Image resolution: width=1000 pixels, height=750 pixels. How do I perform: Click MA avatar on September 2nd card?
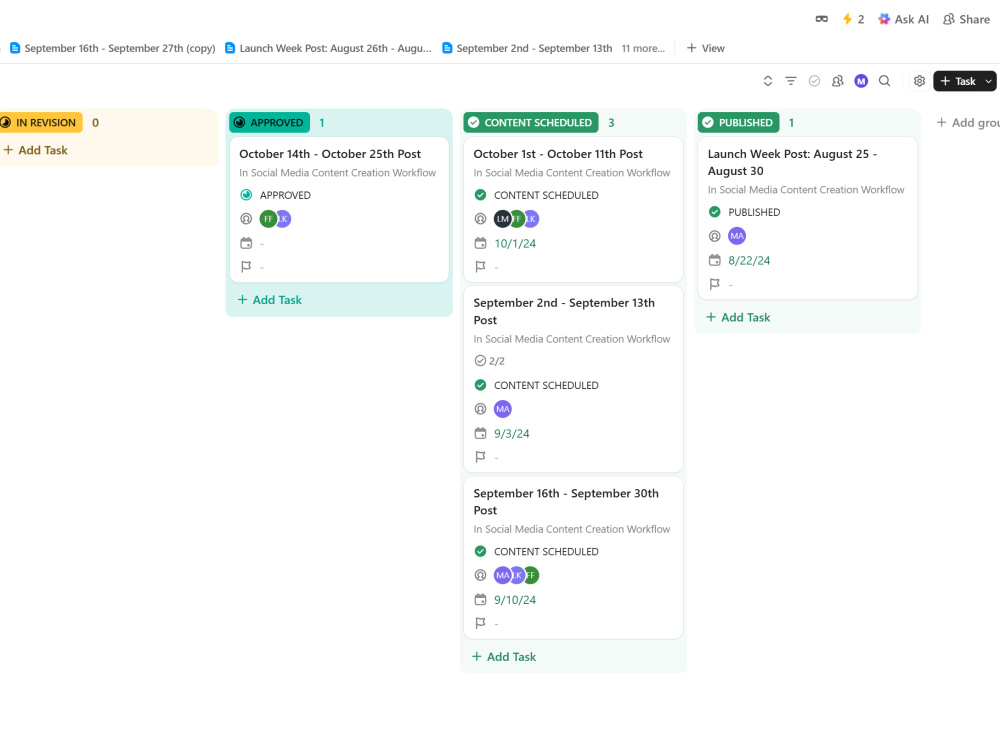[x=503, y=409]
